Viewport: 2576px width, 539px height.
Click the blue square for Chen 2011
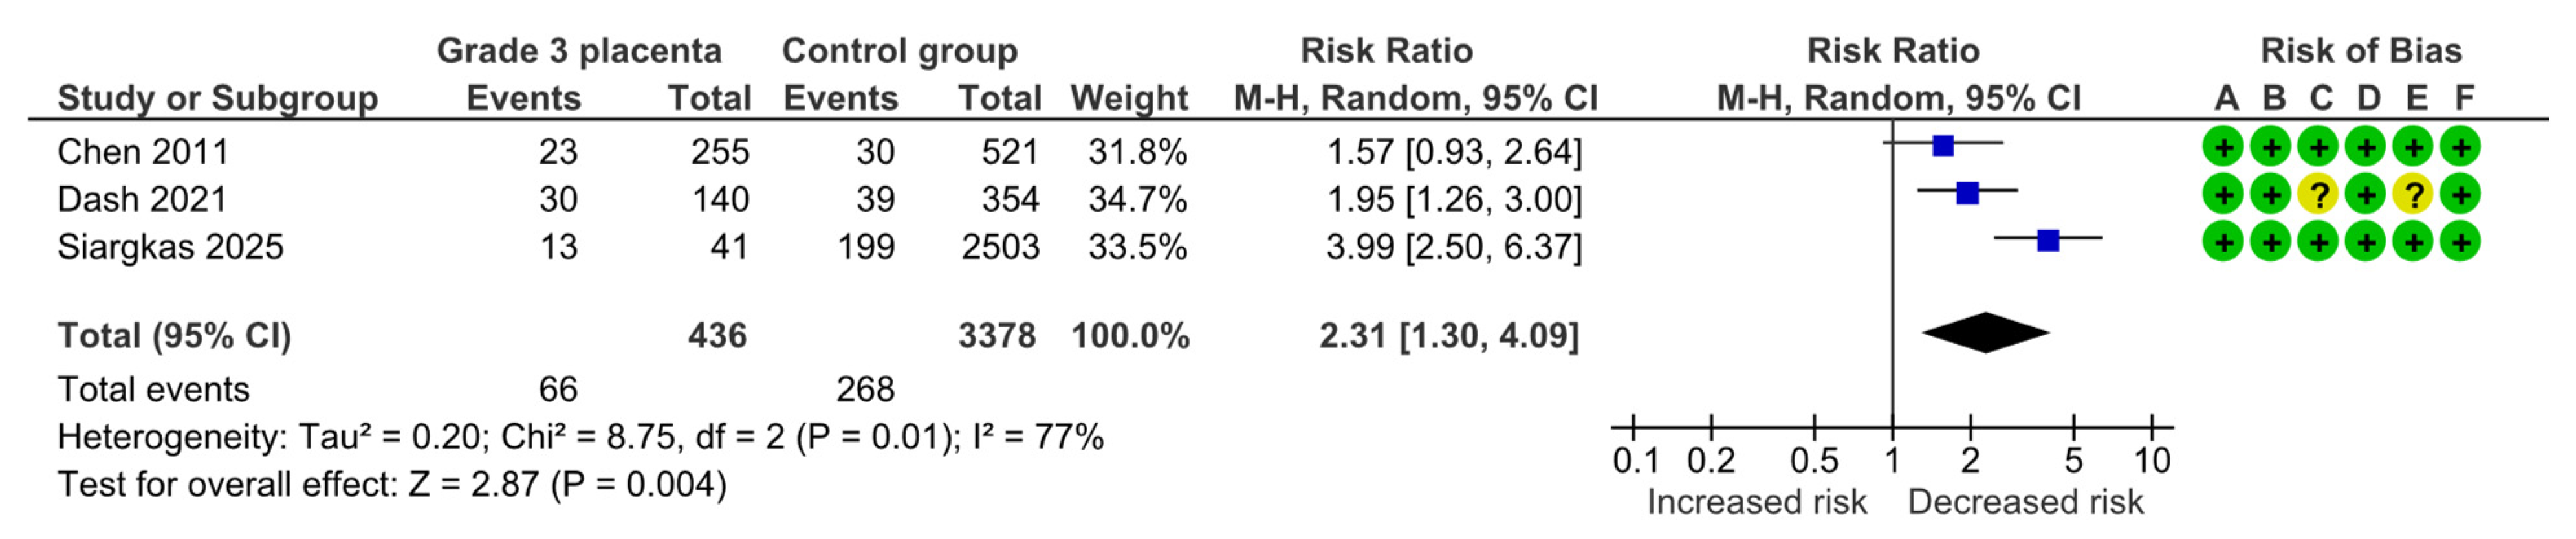coord(1943,146)
